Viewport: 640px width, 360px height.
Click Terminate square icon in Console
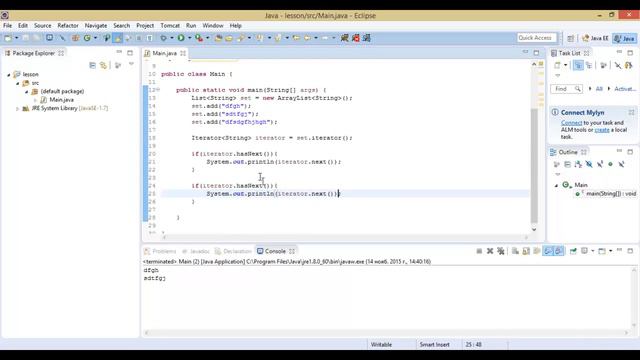(479, 251)
